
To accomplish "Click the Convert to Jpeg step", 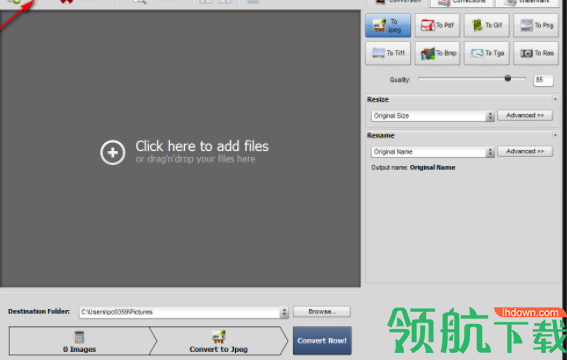I will point(218,341).
